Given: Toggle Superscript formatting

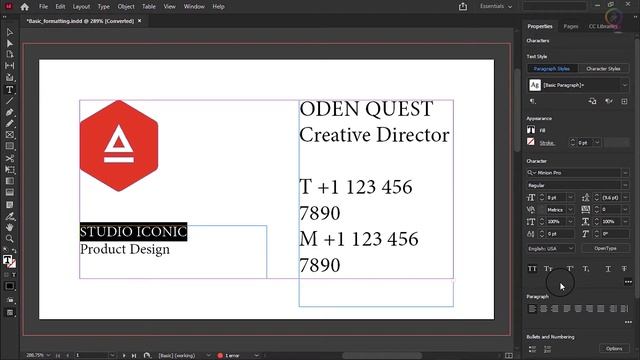Looking at the screenshot, I should click(570, 269).
